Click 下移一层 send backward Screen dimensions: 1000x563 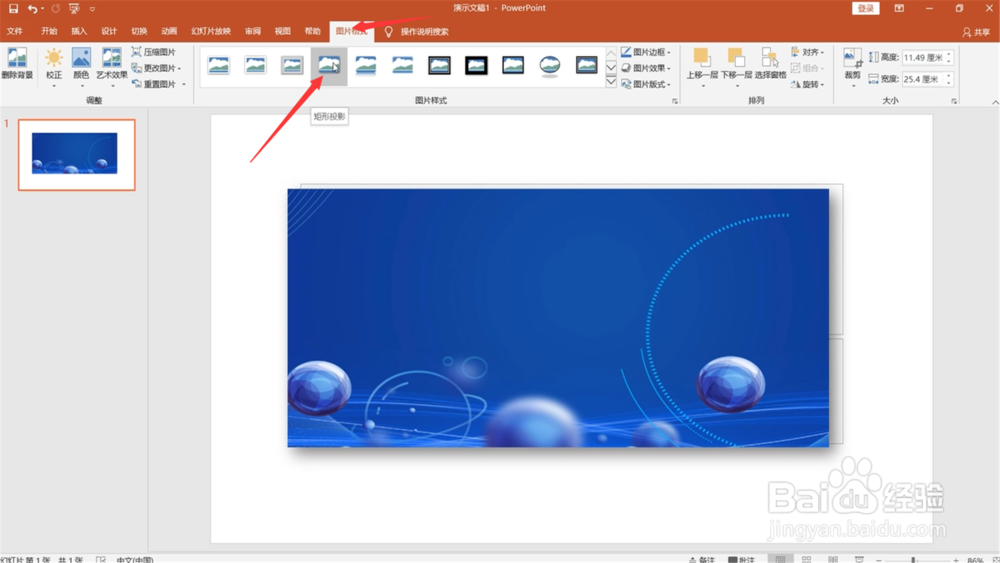coord(736,66)
